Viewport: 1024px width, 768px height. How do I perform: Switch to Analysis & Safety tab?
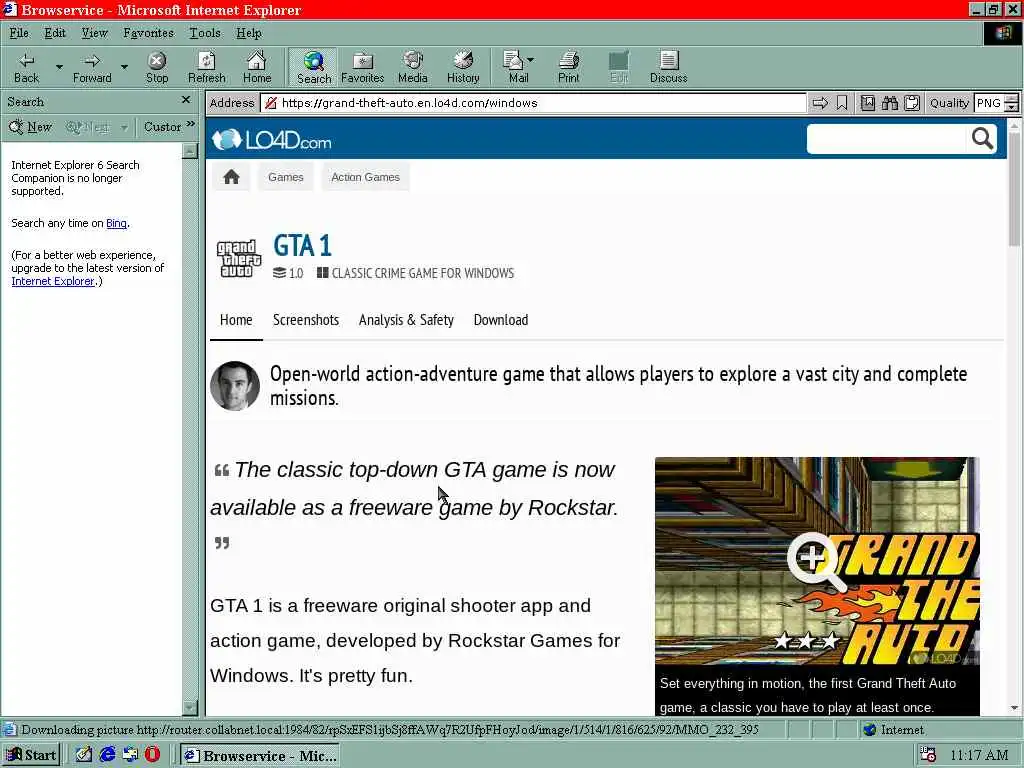click(x=406, y=320)
